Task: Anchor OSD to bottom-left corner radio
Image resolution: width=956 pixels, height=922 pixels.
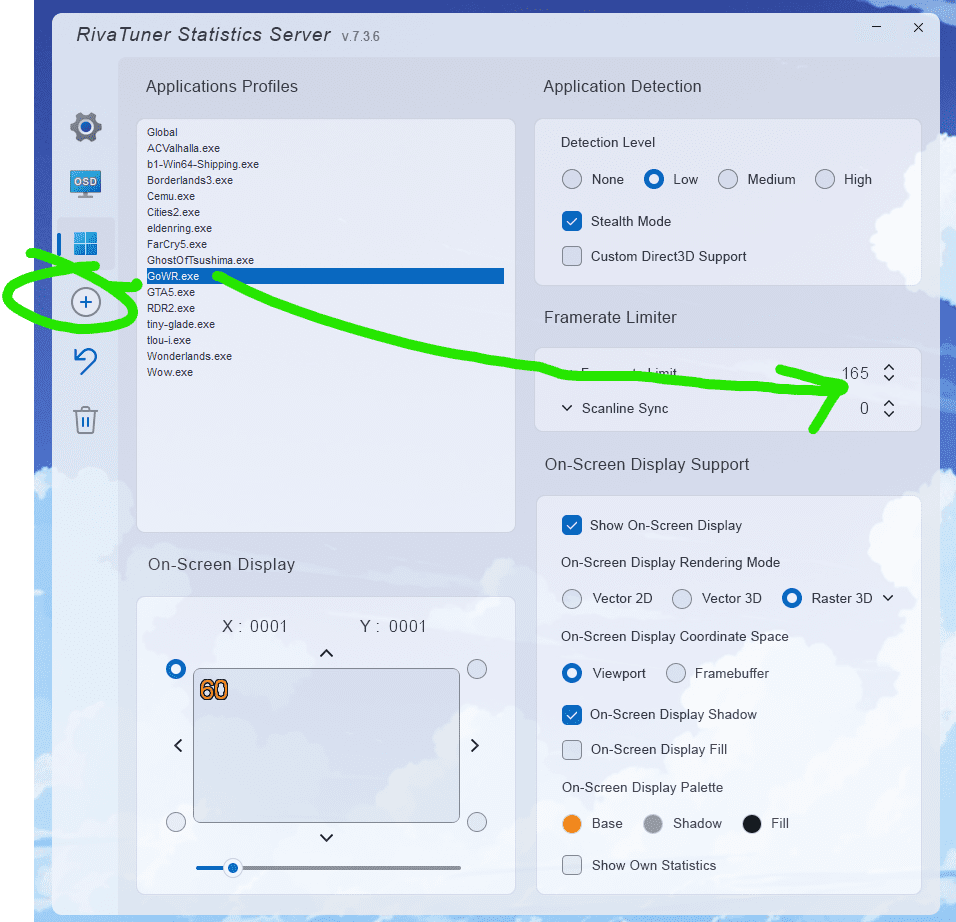Action: coord(176,822)
